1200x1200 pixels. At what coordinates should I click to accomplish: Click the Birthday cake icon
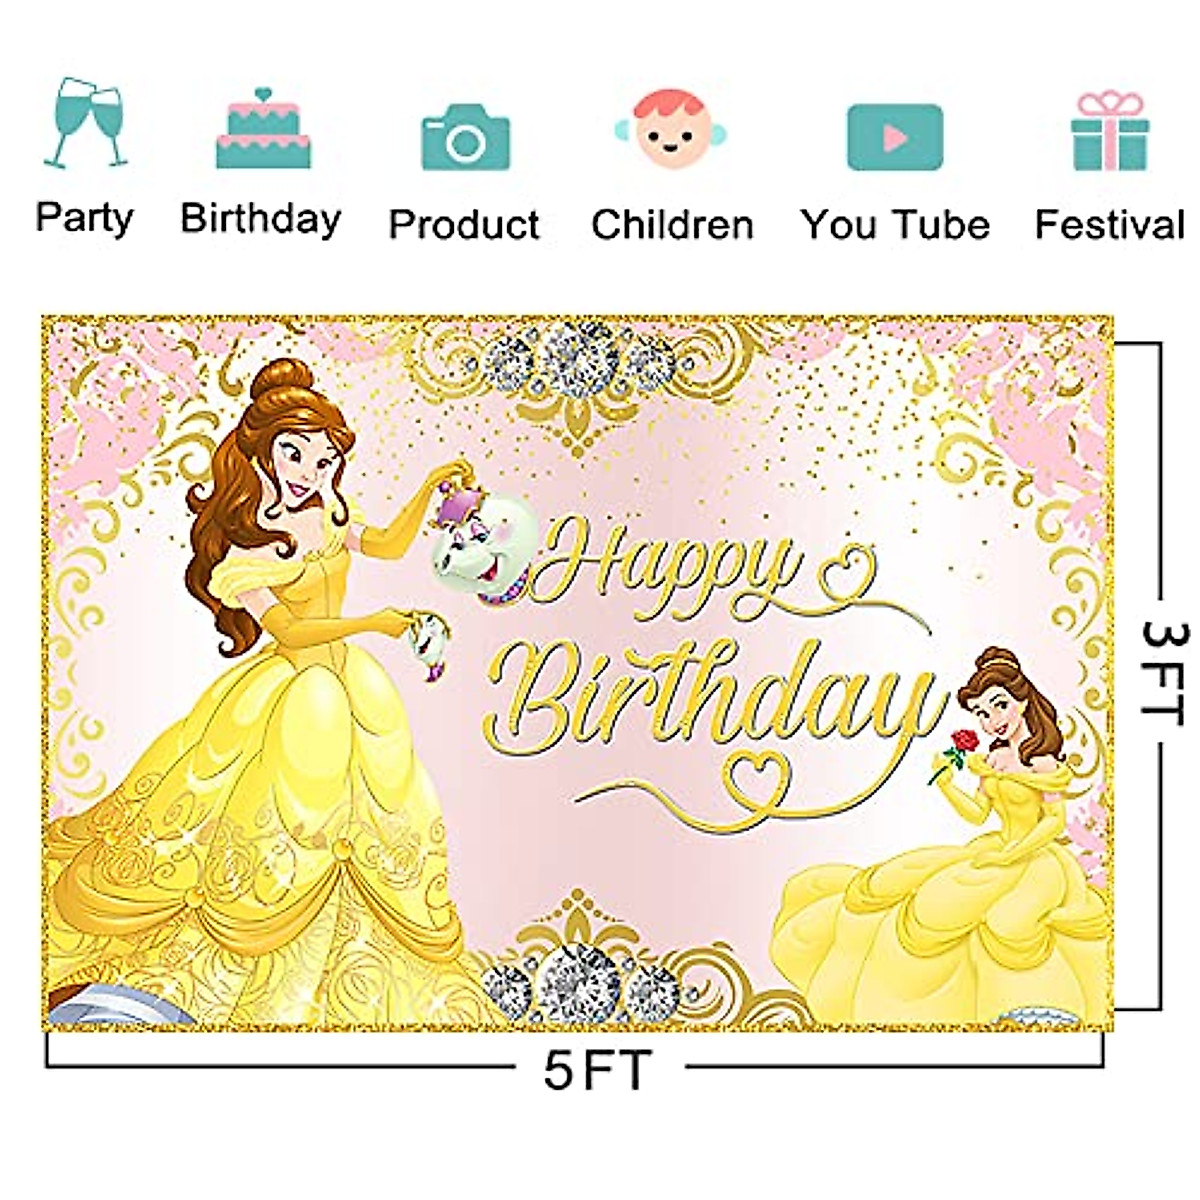tap(264, 128)
